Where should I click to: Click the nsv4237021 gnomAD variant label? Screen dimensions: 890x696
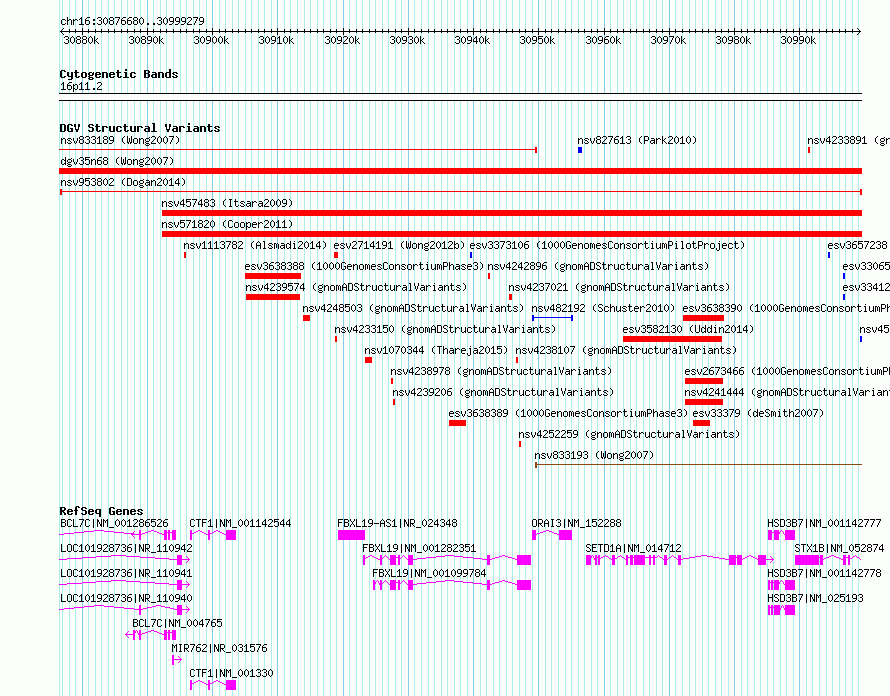tap(619, 287)
